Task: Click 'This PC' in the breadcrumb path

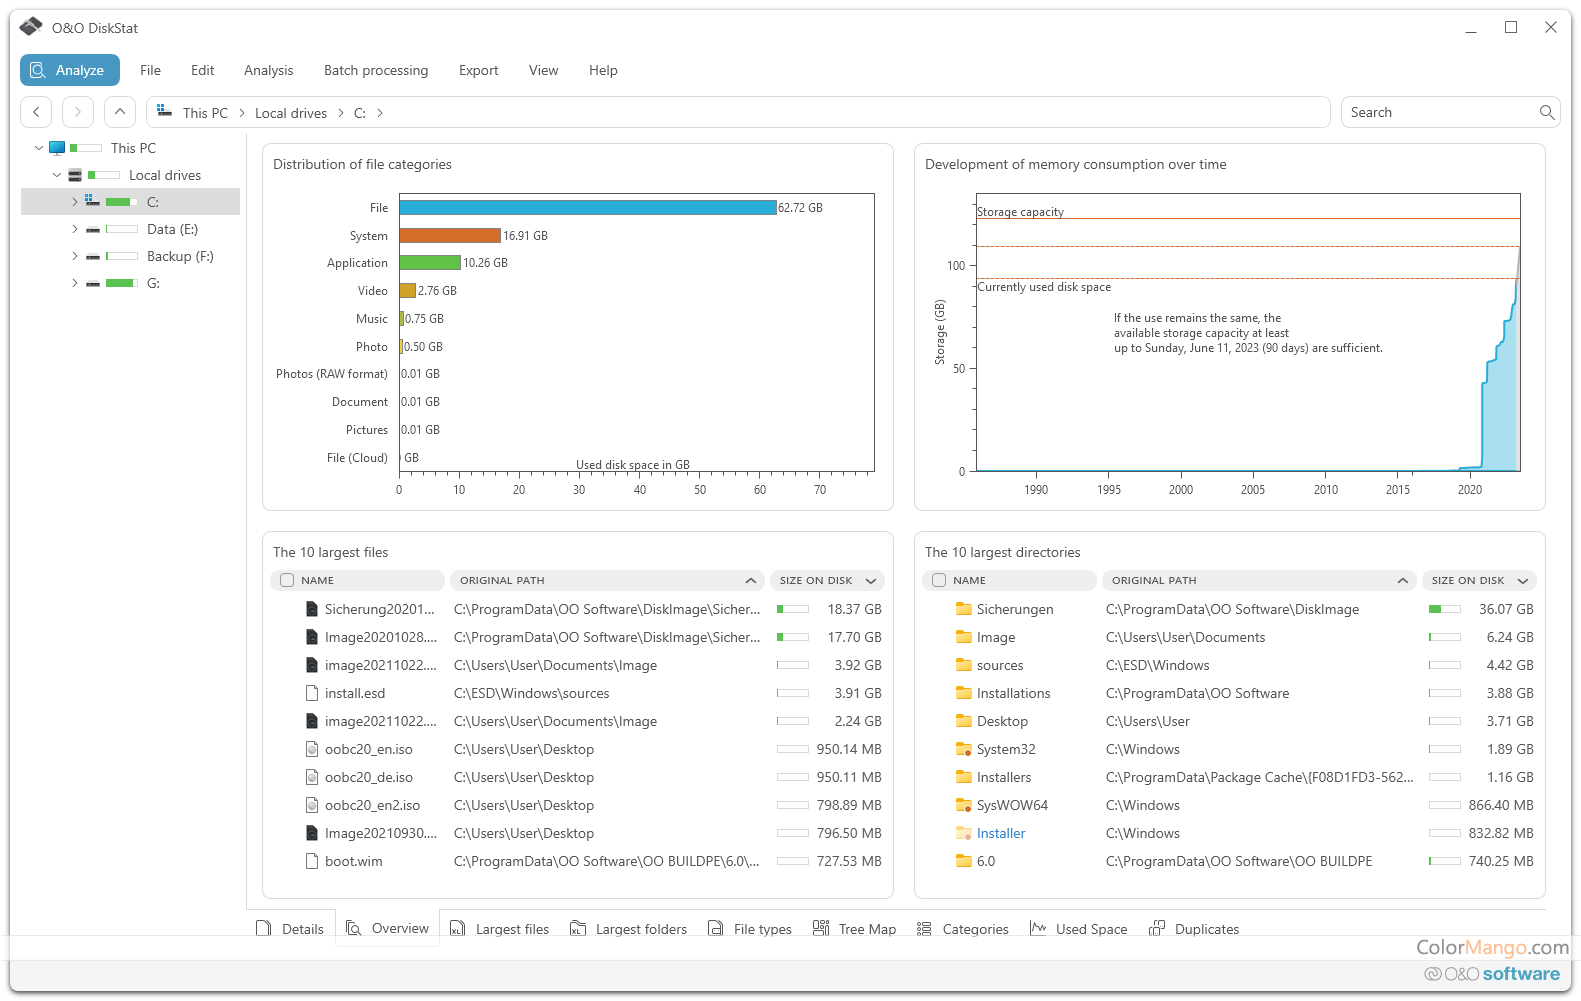Action: 205,113
